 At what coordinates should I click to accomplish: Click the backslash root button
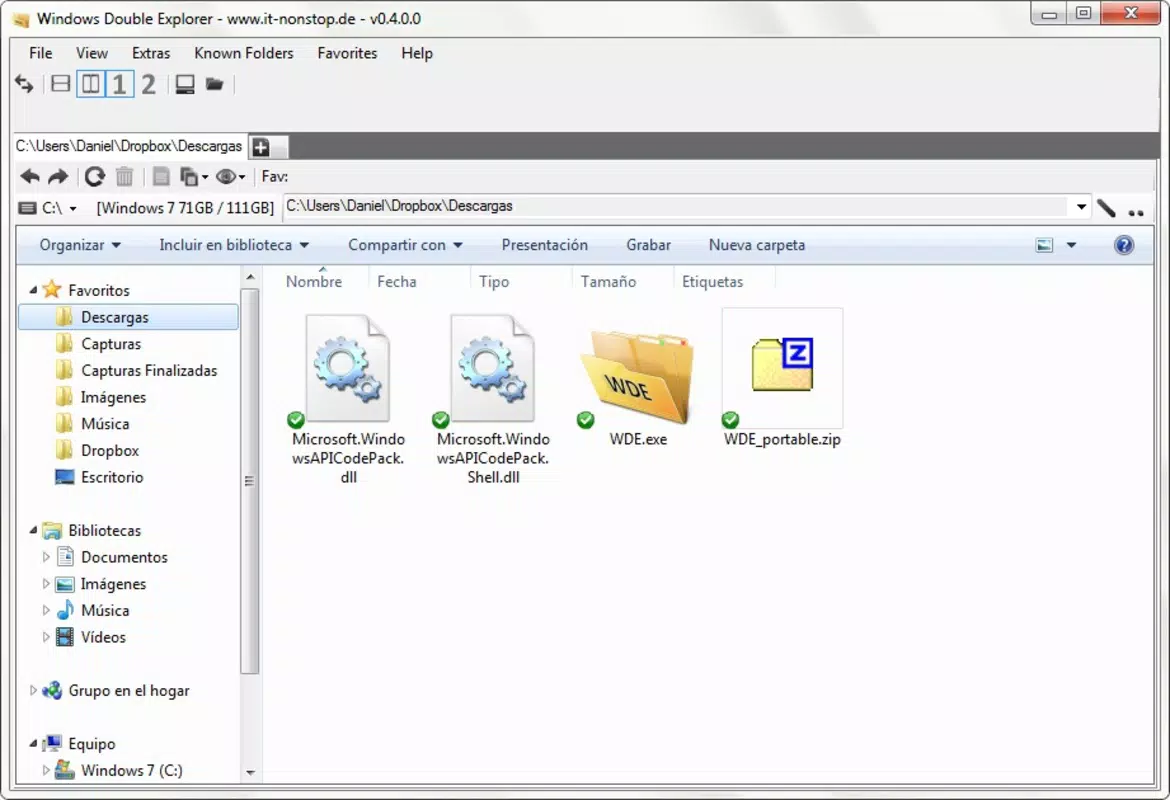pyautogui.click(x=1107, y=208)
